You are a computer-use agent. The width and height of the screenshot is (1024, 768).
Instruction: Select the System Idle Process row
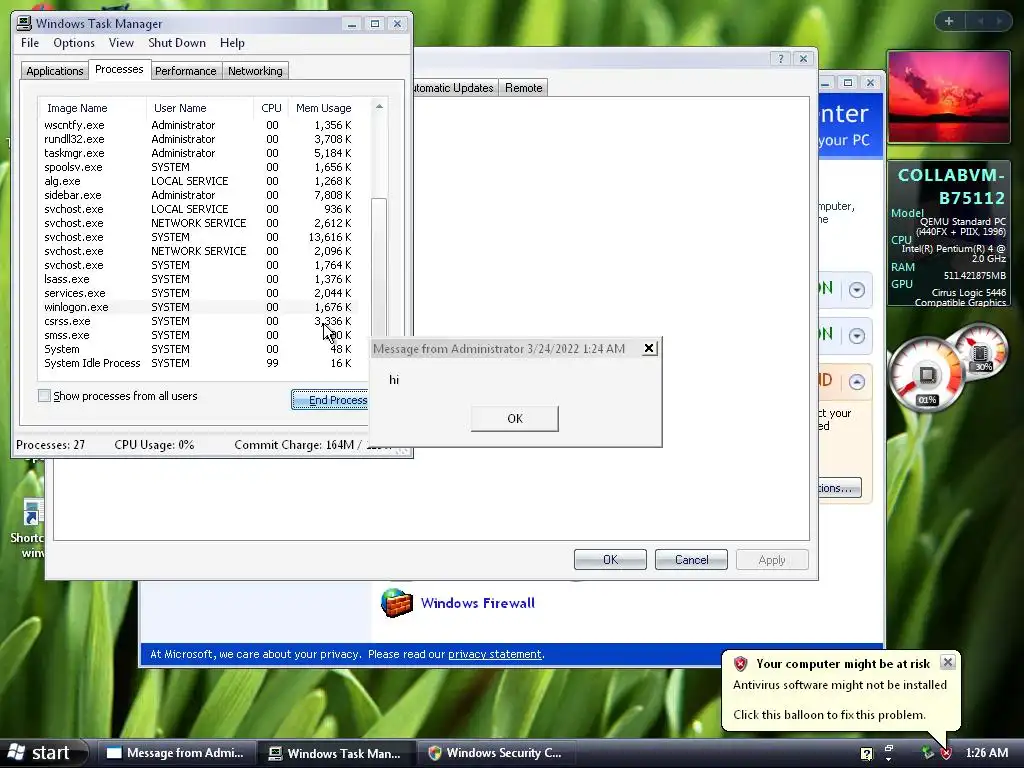coord(198,363)
